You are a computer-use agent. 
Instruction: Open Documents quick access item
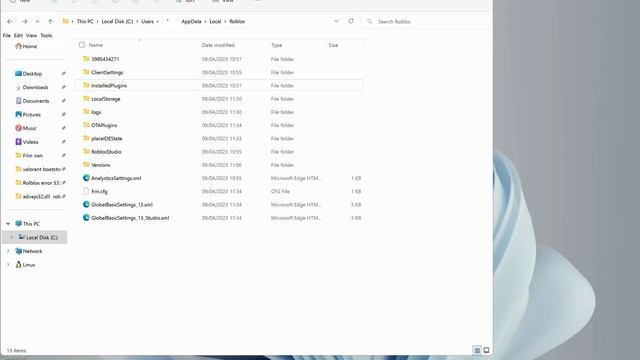tap(32, 101)
